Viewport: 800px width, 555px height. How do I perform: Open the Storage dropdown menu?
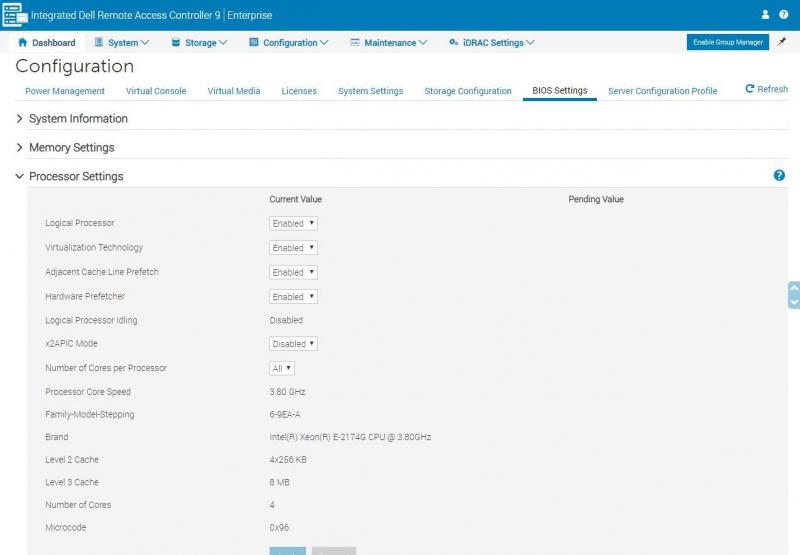coord(199,43)
